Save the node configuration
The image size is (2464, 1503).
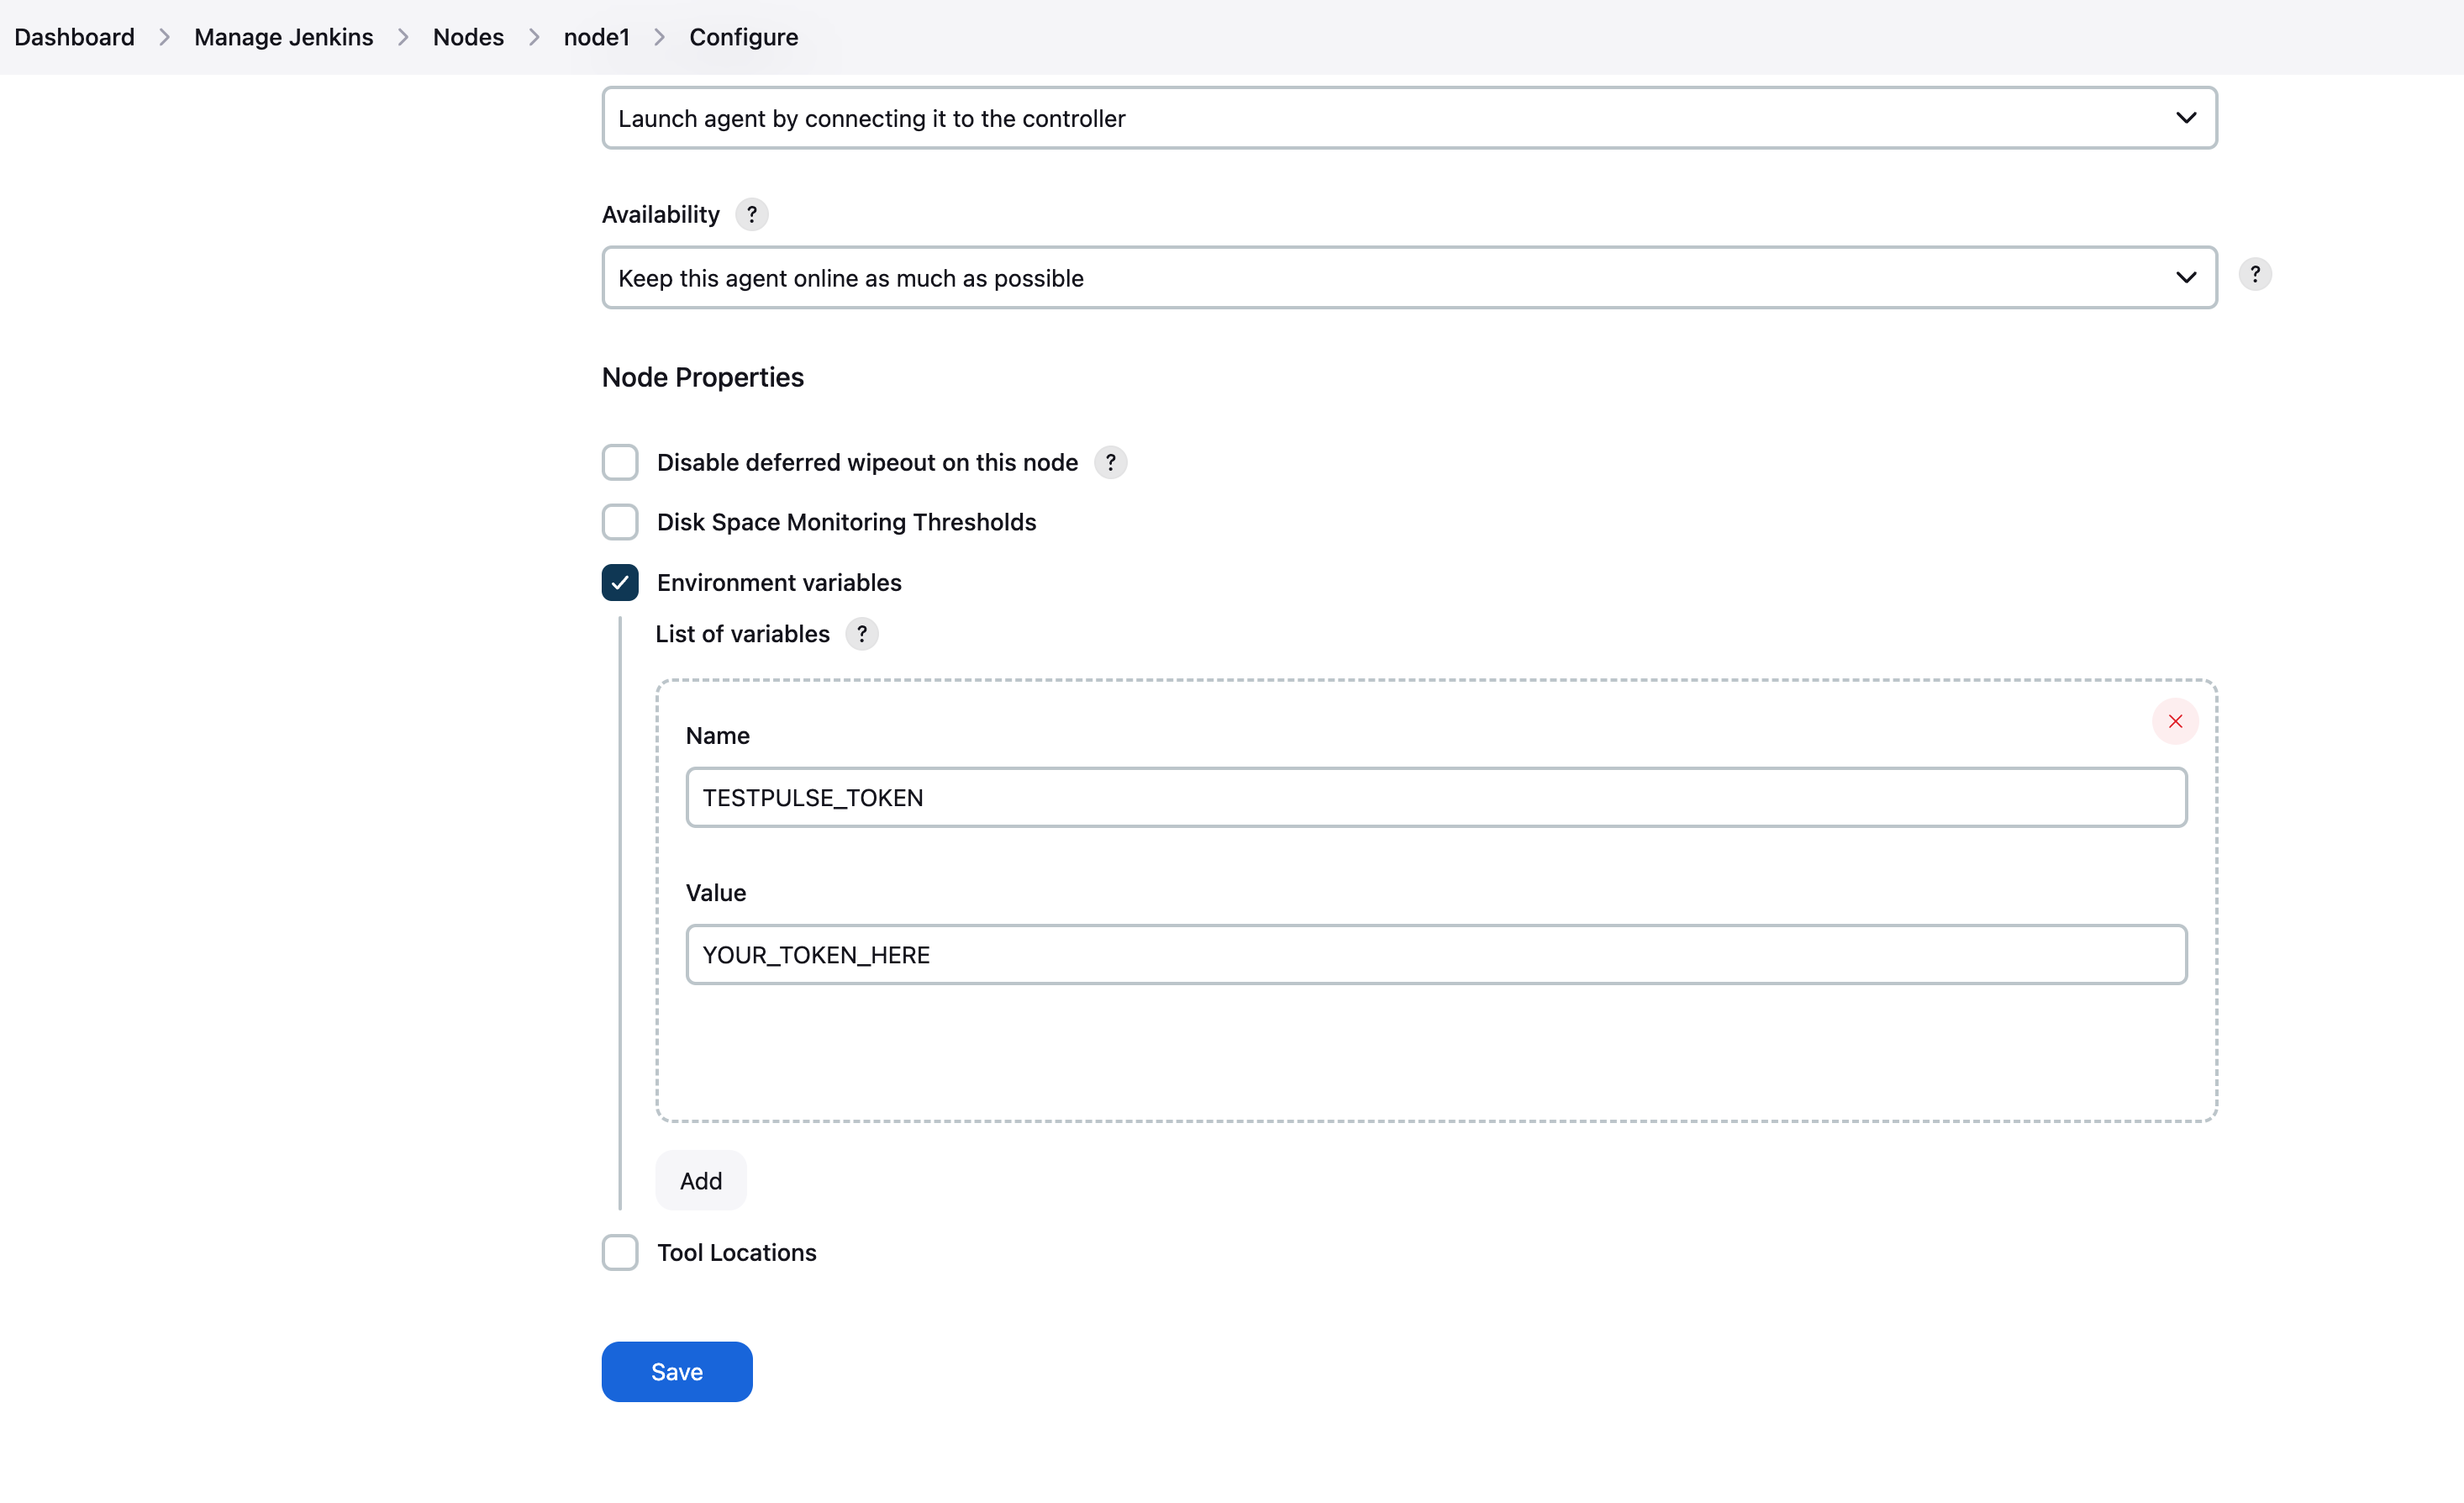click(677, 1372)
